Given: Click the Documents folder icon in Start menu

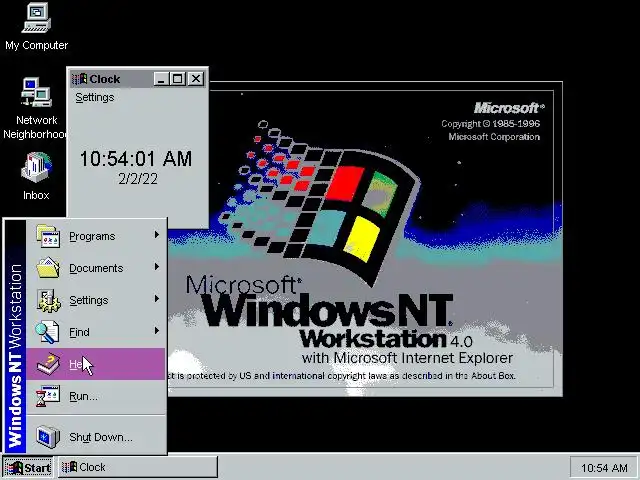Looking at the screenshot, I should coord(48,268).
